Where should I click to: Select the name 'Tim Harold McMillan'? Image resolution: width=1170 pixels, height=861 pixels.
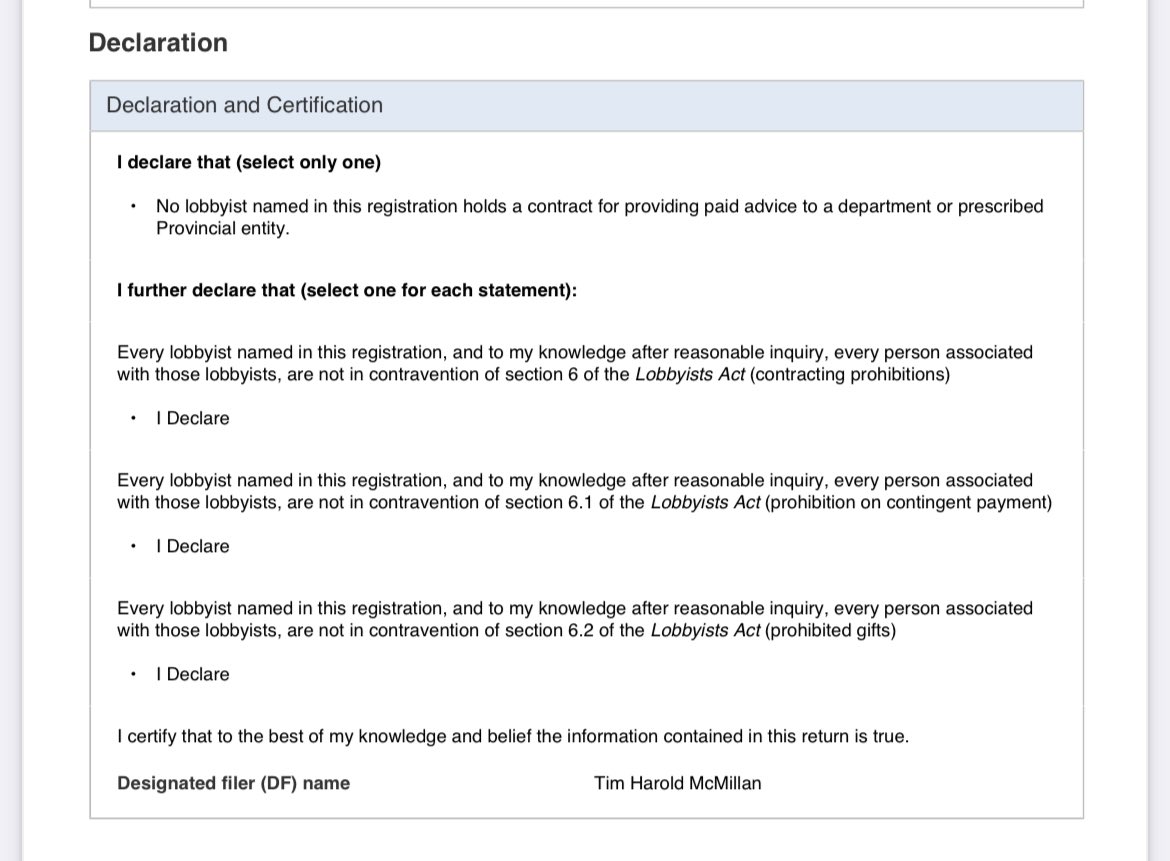tap(678, 783)
